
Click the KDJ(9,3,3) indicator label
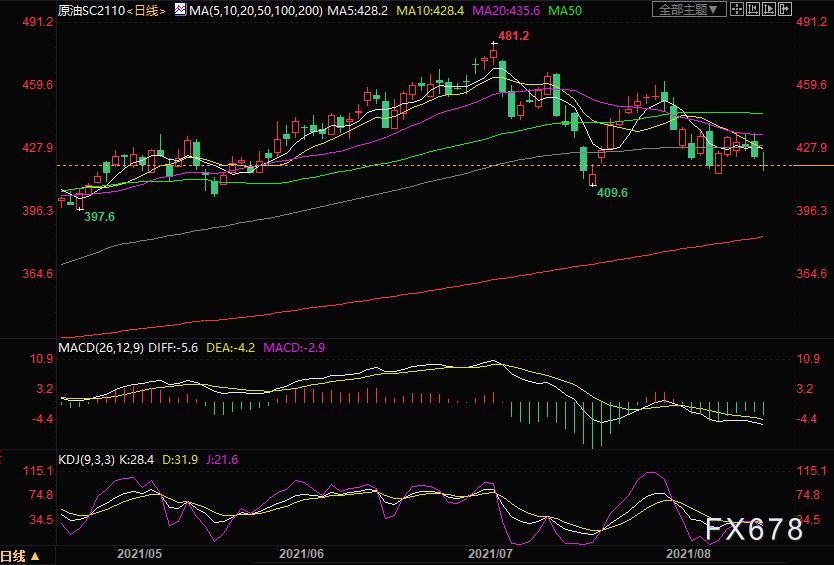point(86,459)
